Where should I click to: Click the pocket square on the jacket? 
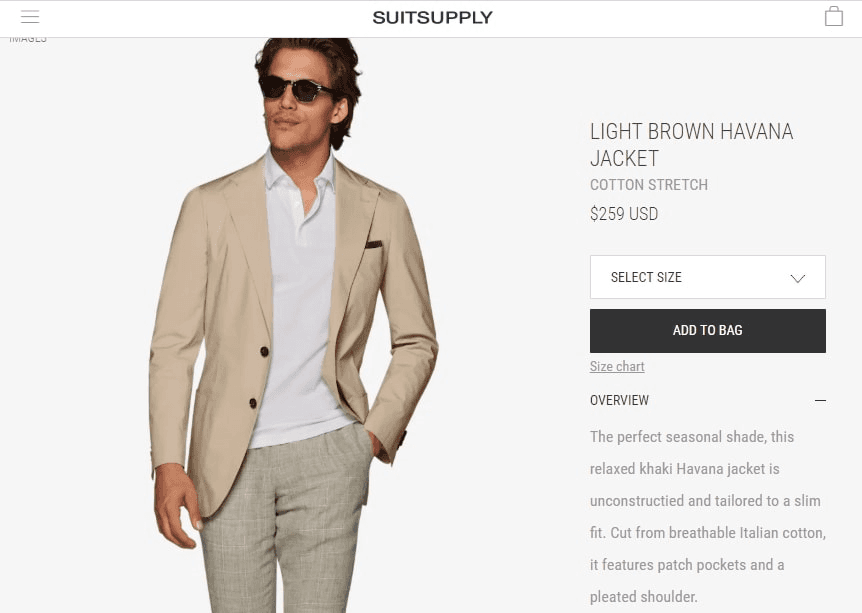tap(373, 243)
